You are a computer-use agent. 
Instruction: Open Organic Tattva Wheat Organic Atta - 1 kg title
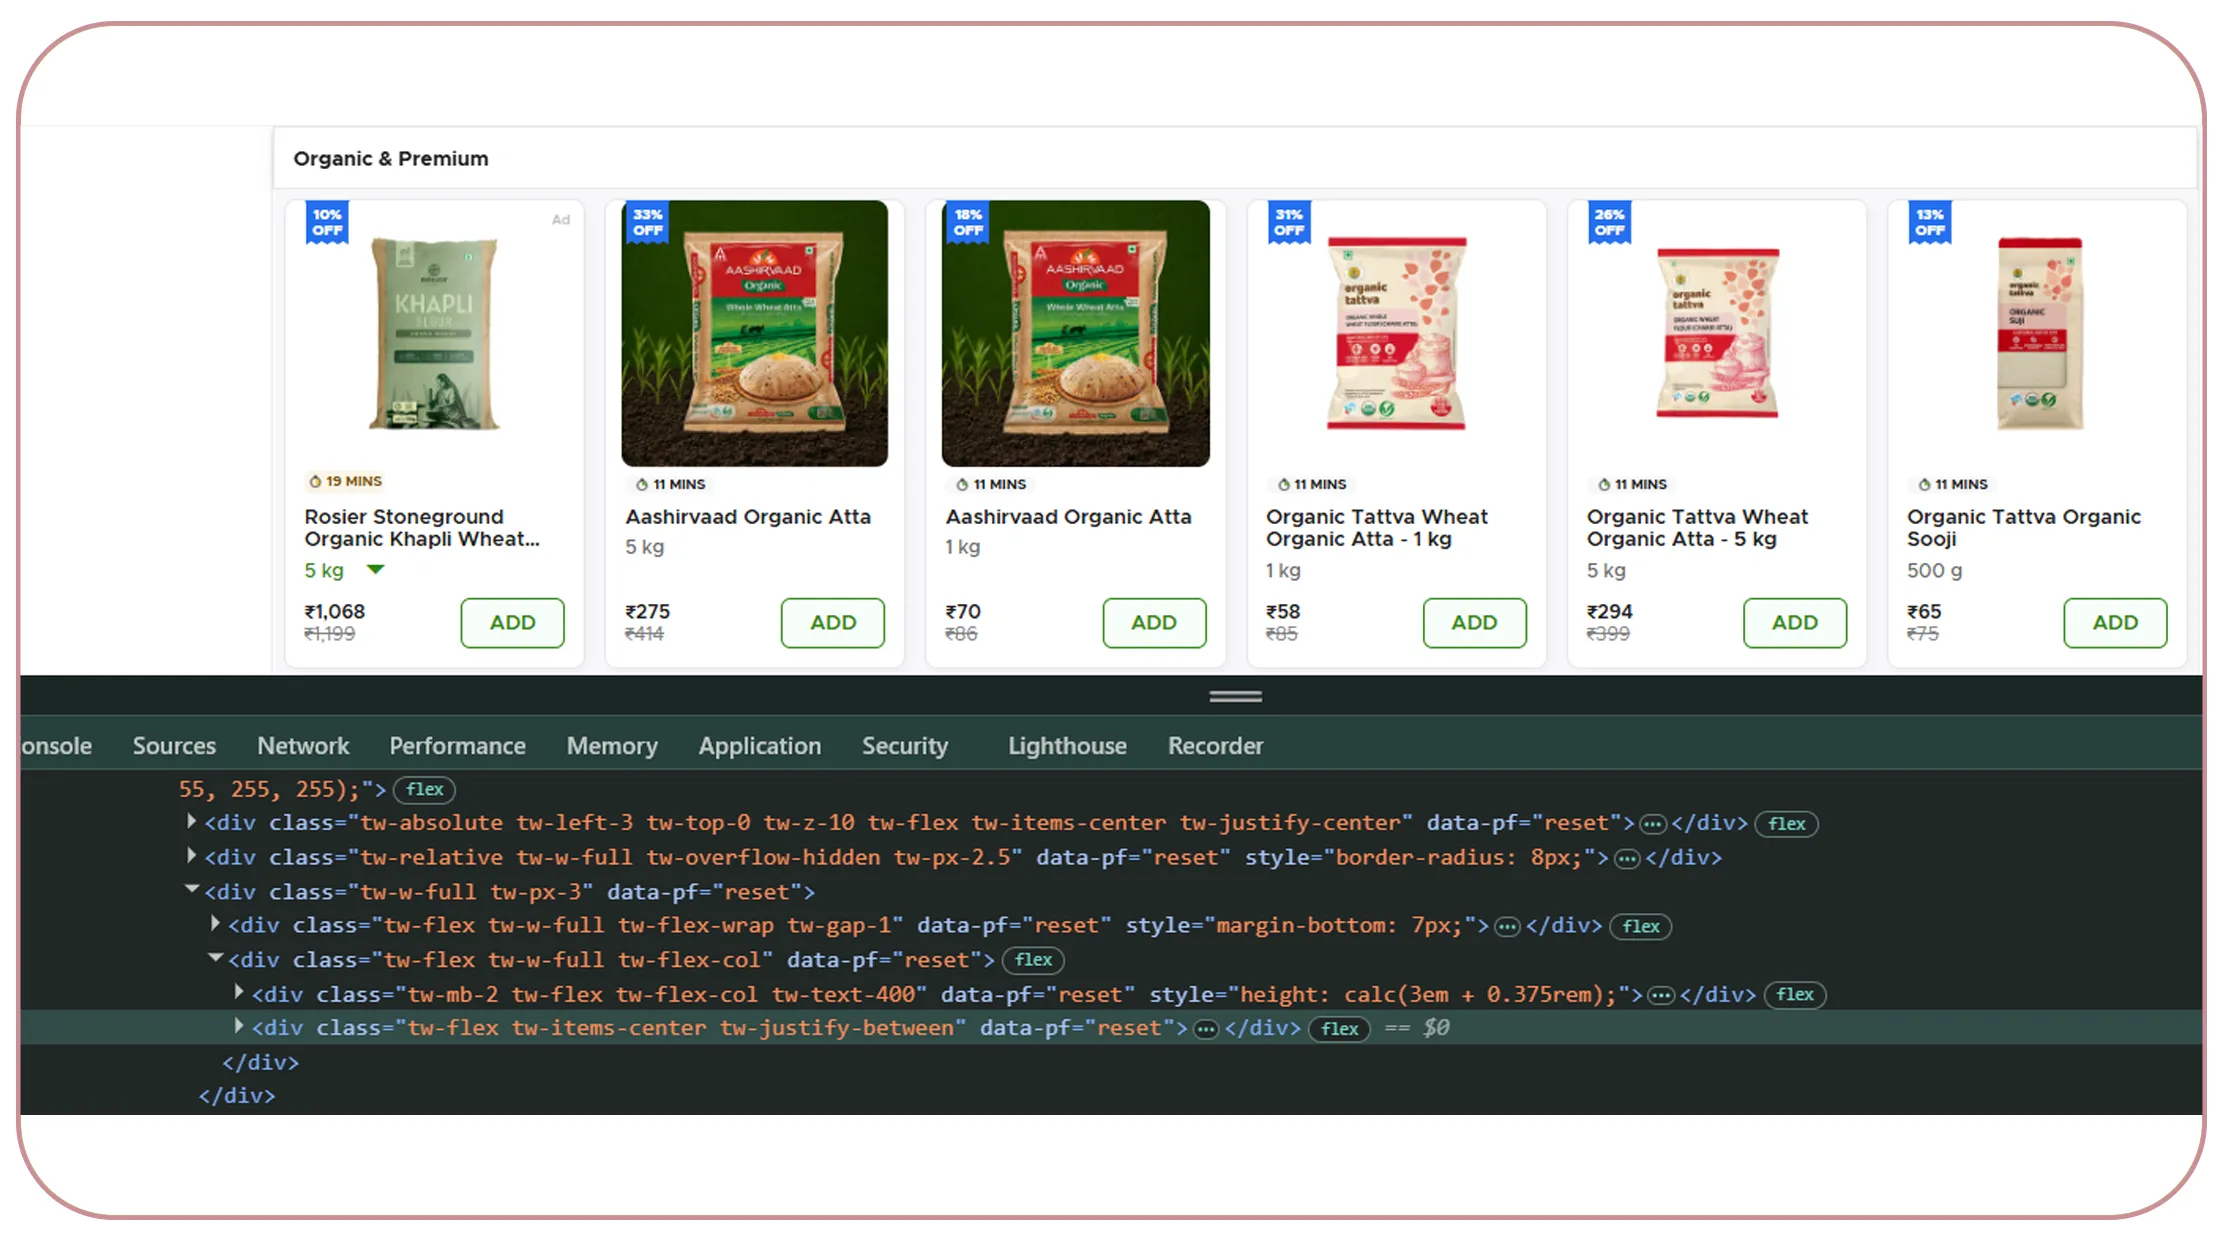coord(1377,528)
